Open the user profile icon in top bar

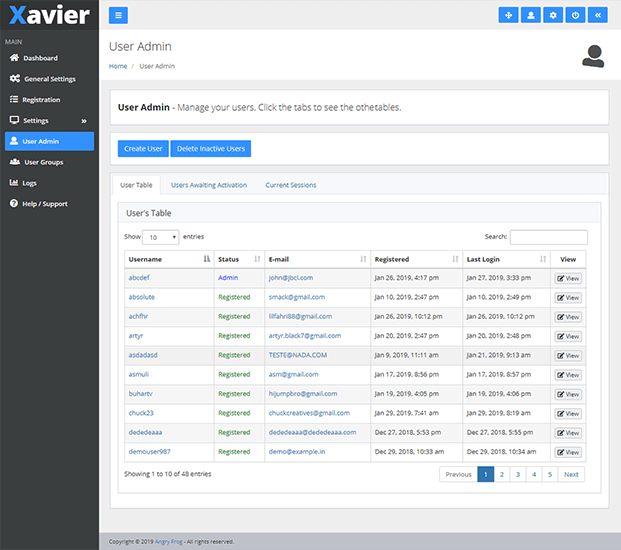tap(531, 15)
